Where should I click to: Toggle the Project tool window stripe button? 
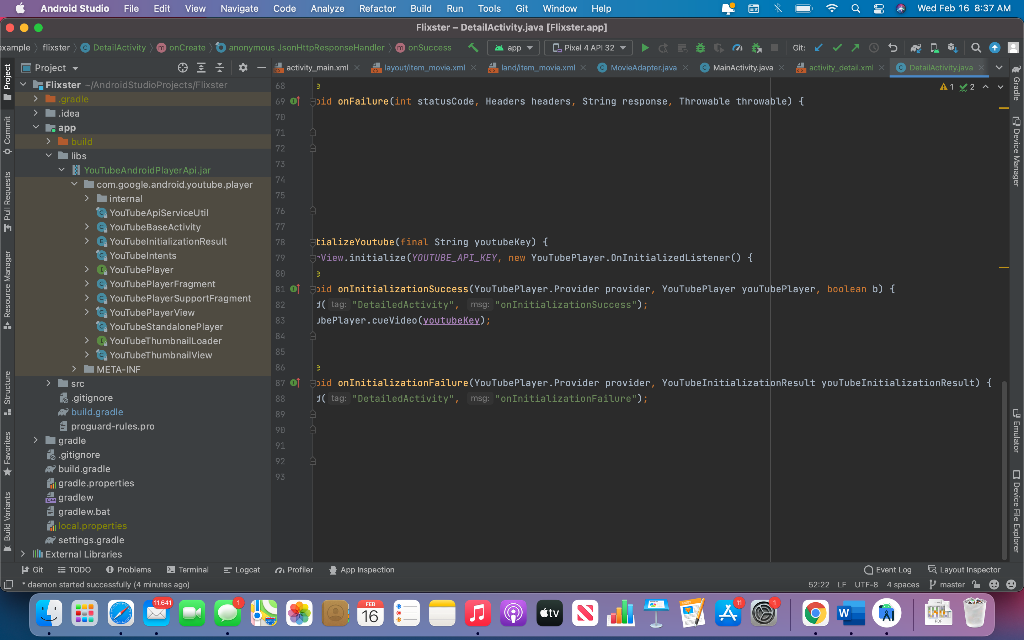point(7,82)
